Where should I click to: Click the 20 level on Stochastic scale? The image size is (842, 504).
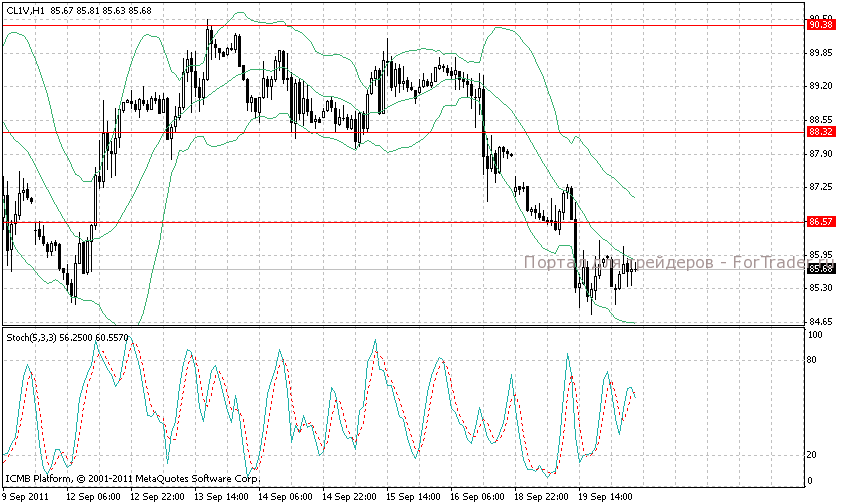(813, 455)
